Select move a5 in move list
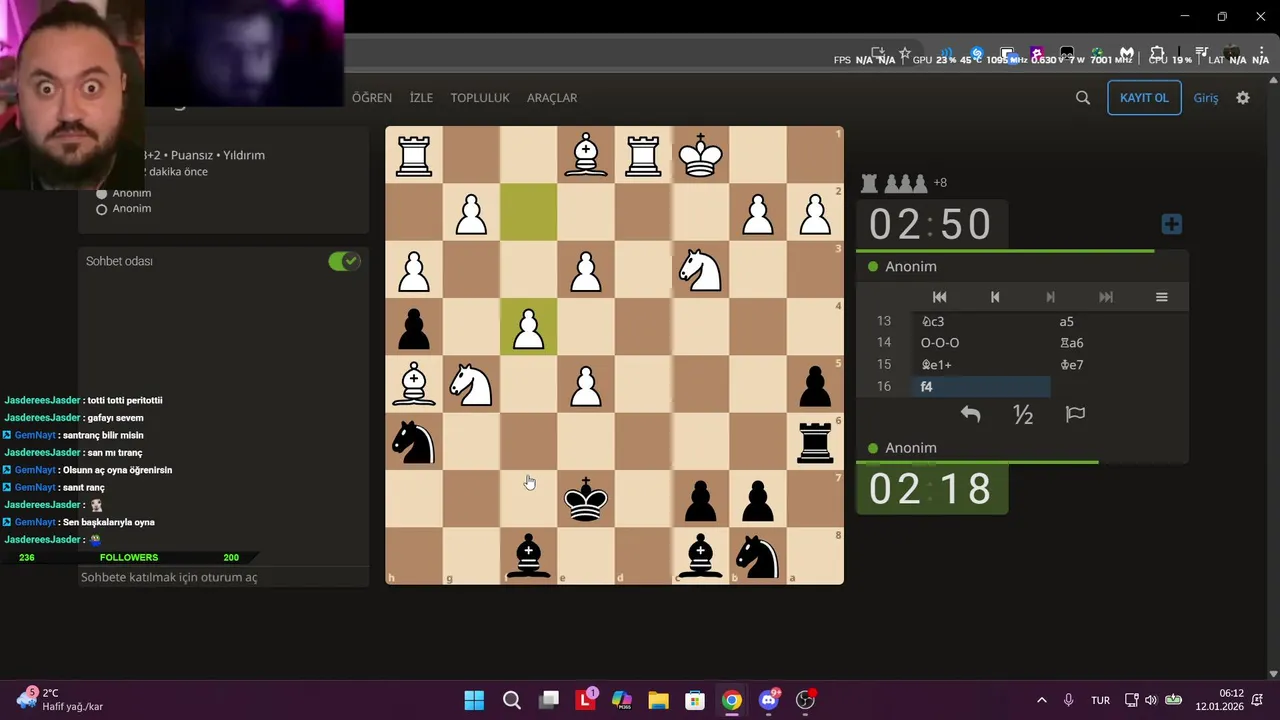Image resolution: width=1280 pixels, height=720 pixels. pyautogui.click(x=1119, y=321)
